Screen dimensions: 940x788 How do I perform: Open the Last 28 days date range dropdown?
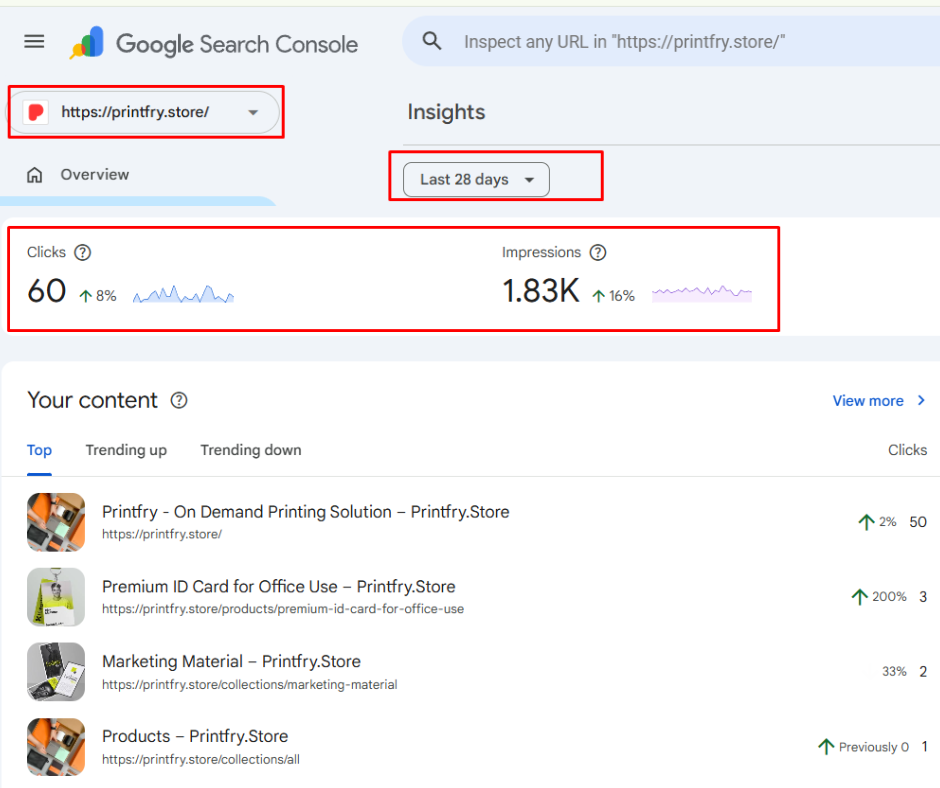point(474,179)
